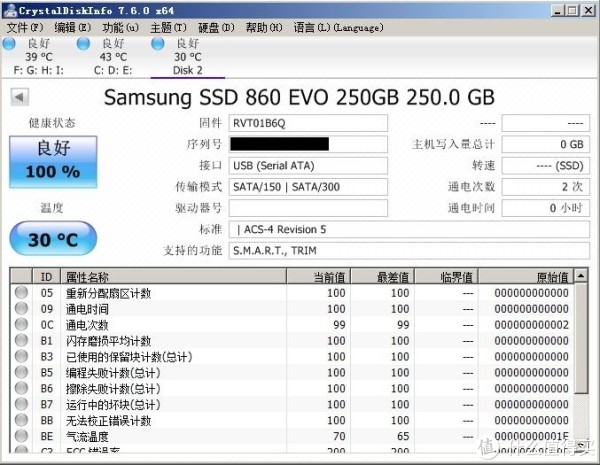Image resolution: width=600 pixels, height=465 pixels.
Task: Open the 功能(u) menu
Action: click(x=120, y=28)
